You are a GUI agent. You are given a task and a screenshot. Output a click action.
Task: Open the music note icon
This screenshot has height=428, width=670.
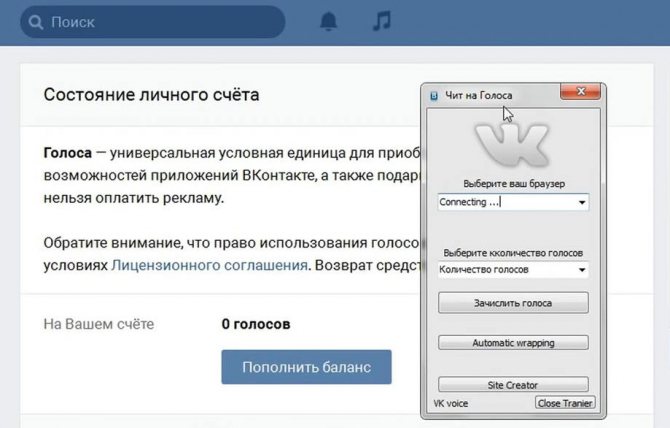(382, 21)
